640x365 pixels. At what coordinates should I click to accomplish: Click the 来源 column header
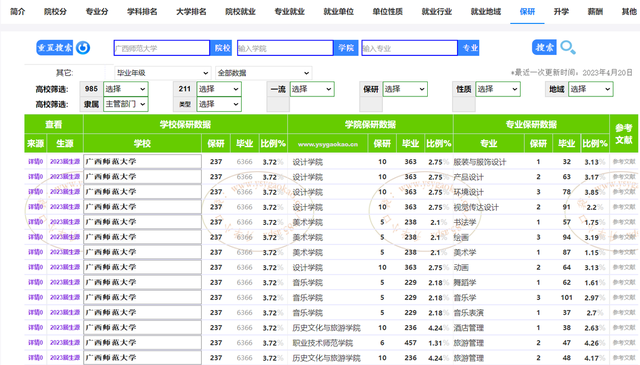click(36, 143)
